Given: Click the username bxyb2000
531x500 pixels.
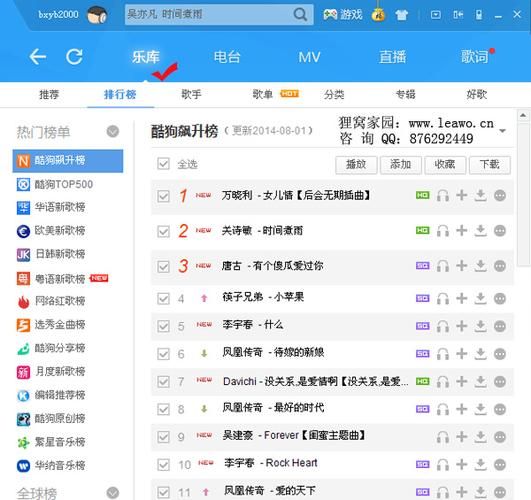Looking at the screenshot, I should [58, 15].
